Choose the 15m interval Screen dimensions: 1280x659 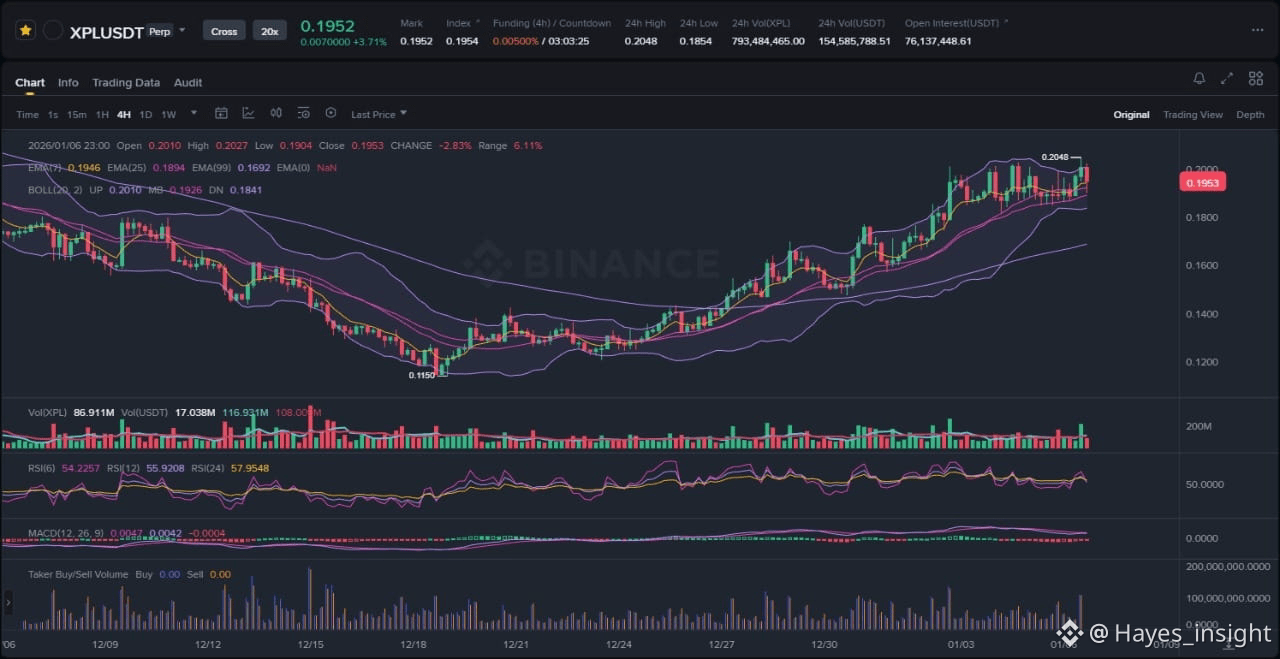(77, 114)
